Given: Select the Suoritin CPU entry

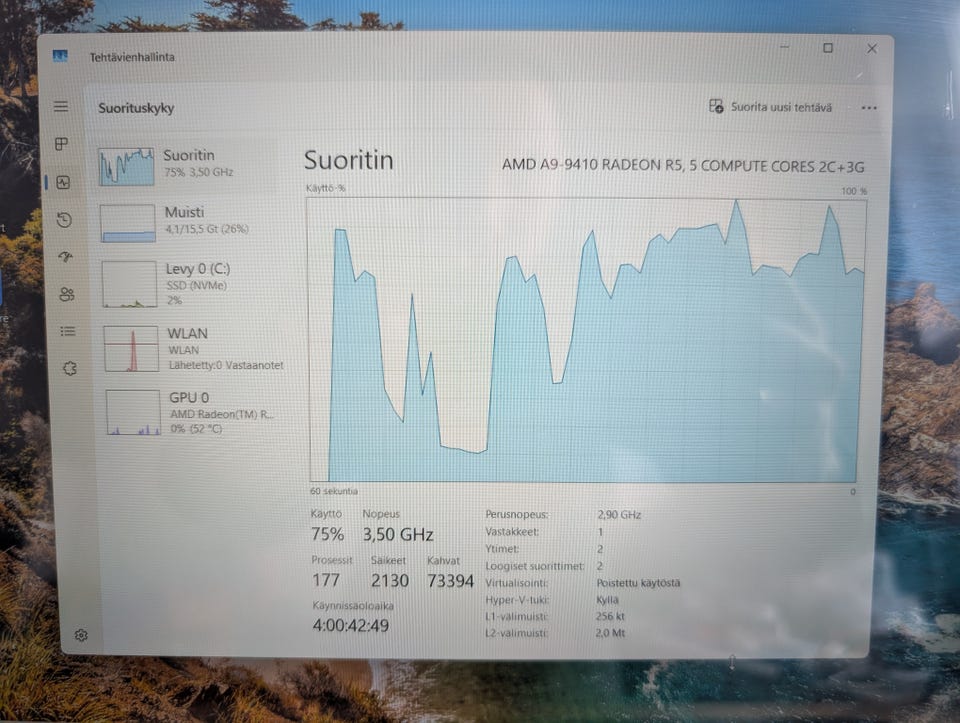Looking at the screenshot, I should [x=189, y=165].
